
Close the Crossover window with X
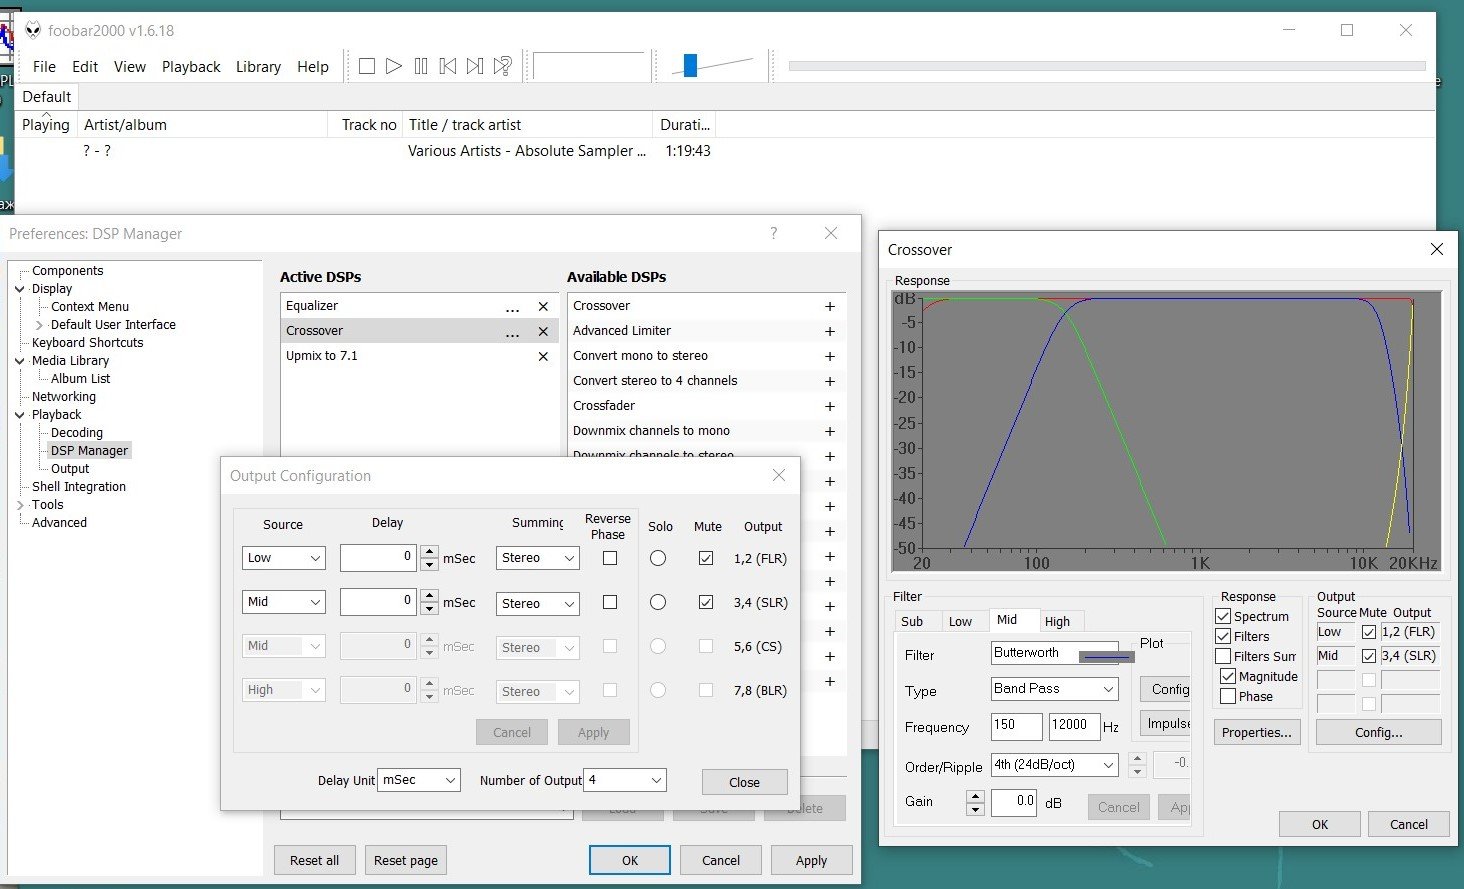point(1437,249)
